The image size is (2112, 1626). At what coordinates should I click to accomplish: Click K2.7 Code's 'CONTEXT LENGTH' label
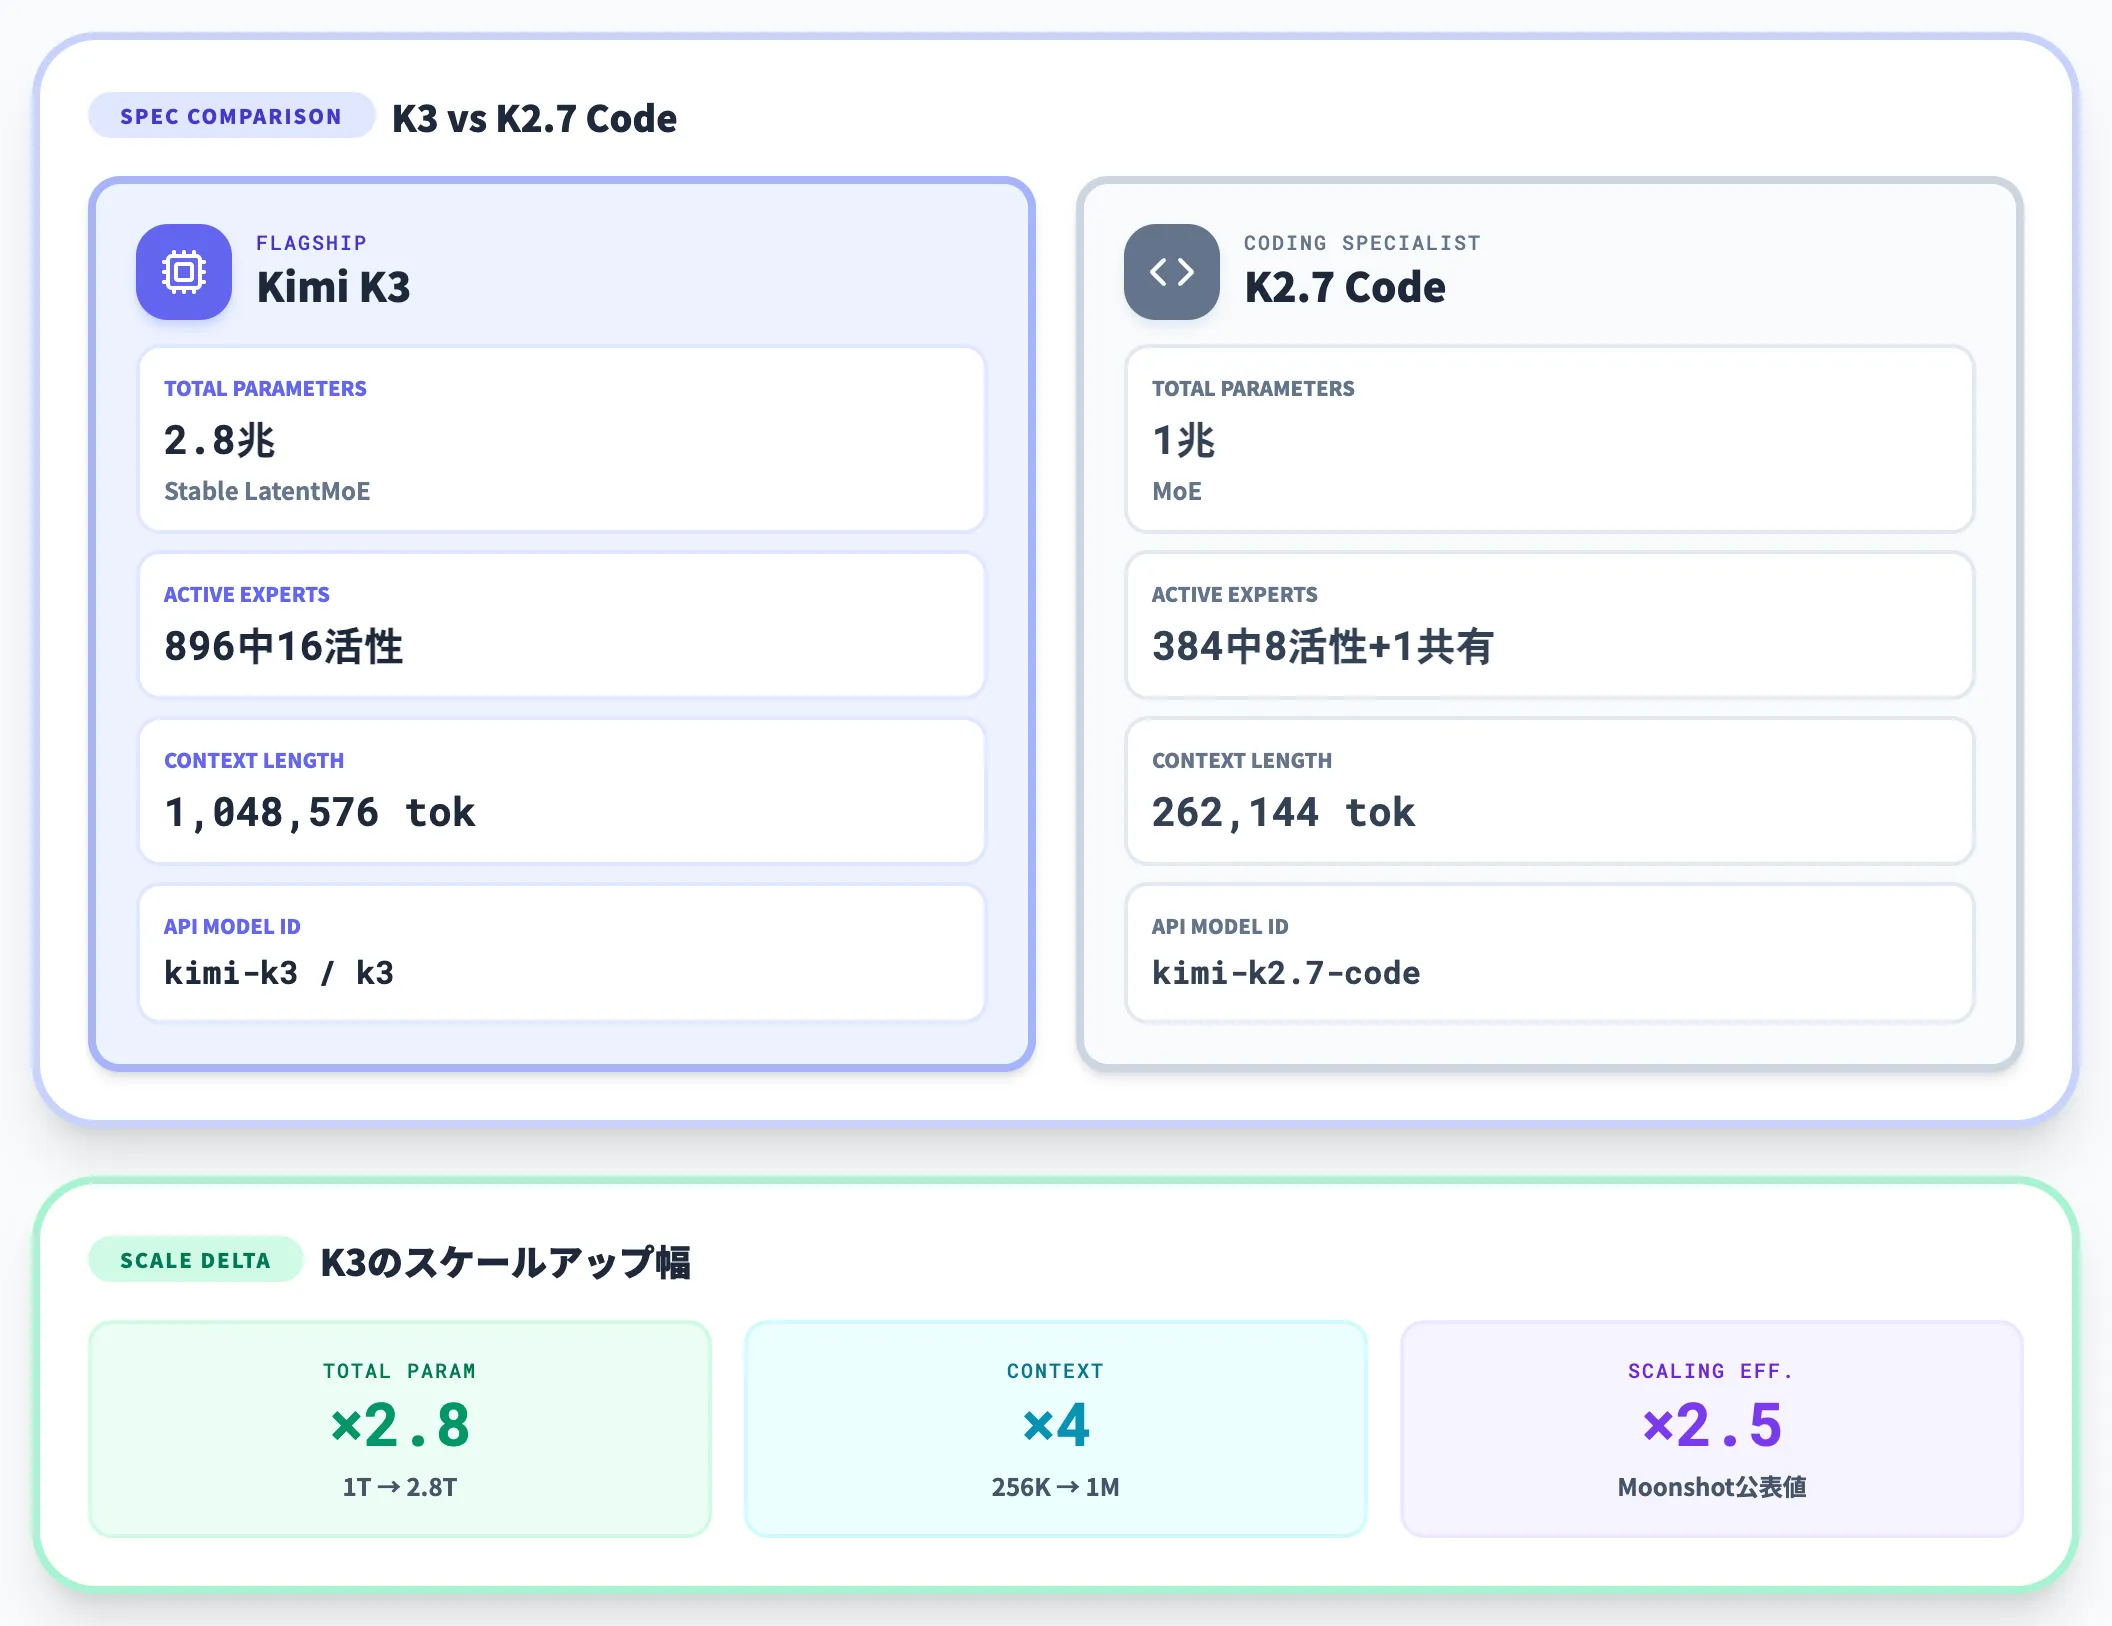tap(1242, 760)
